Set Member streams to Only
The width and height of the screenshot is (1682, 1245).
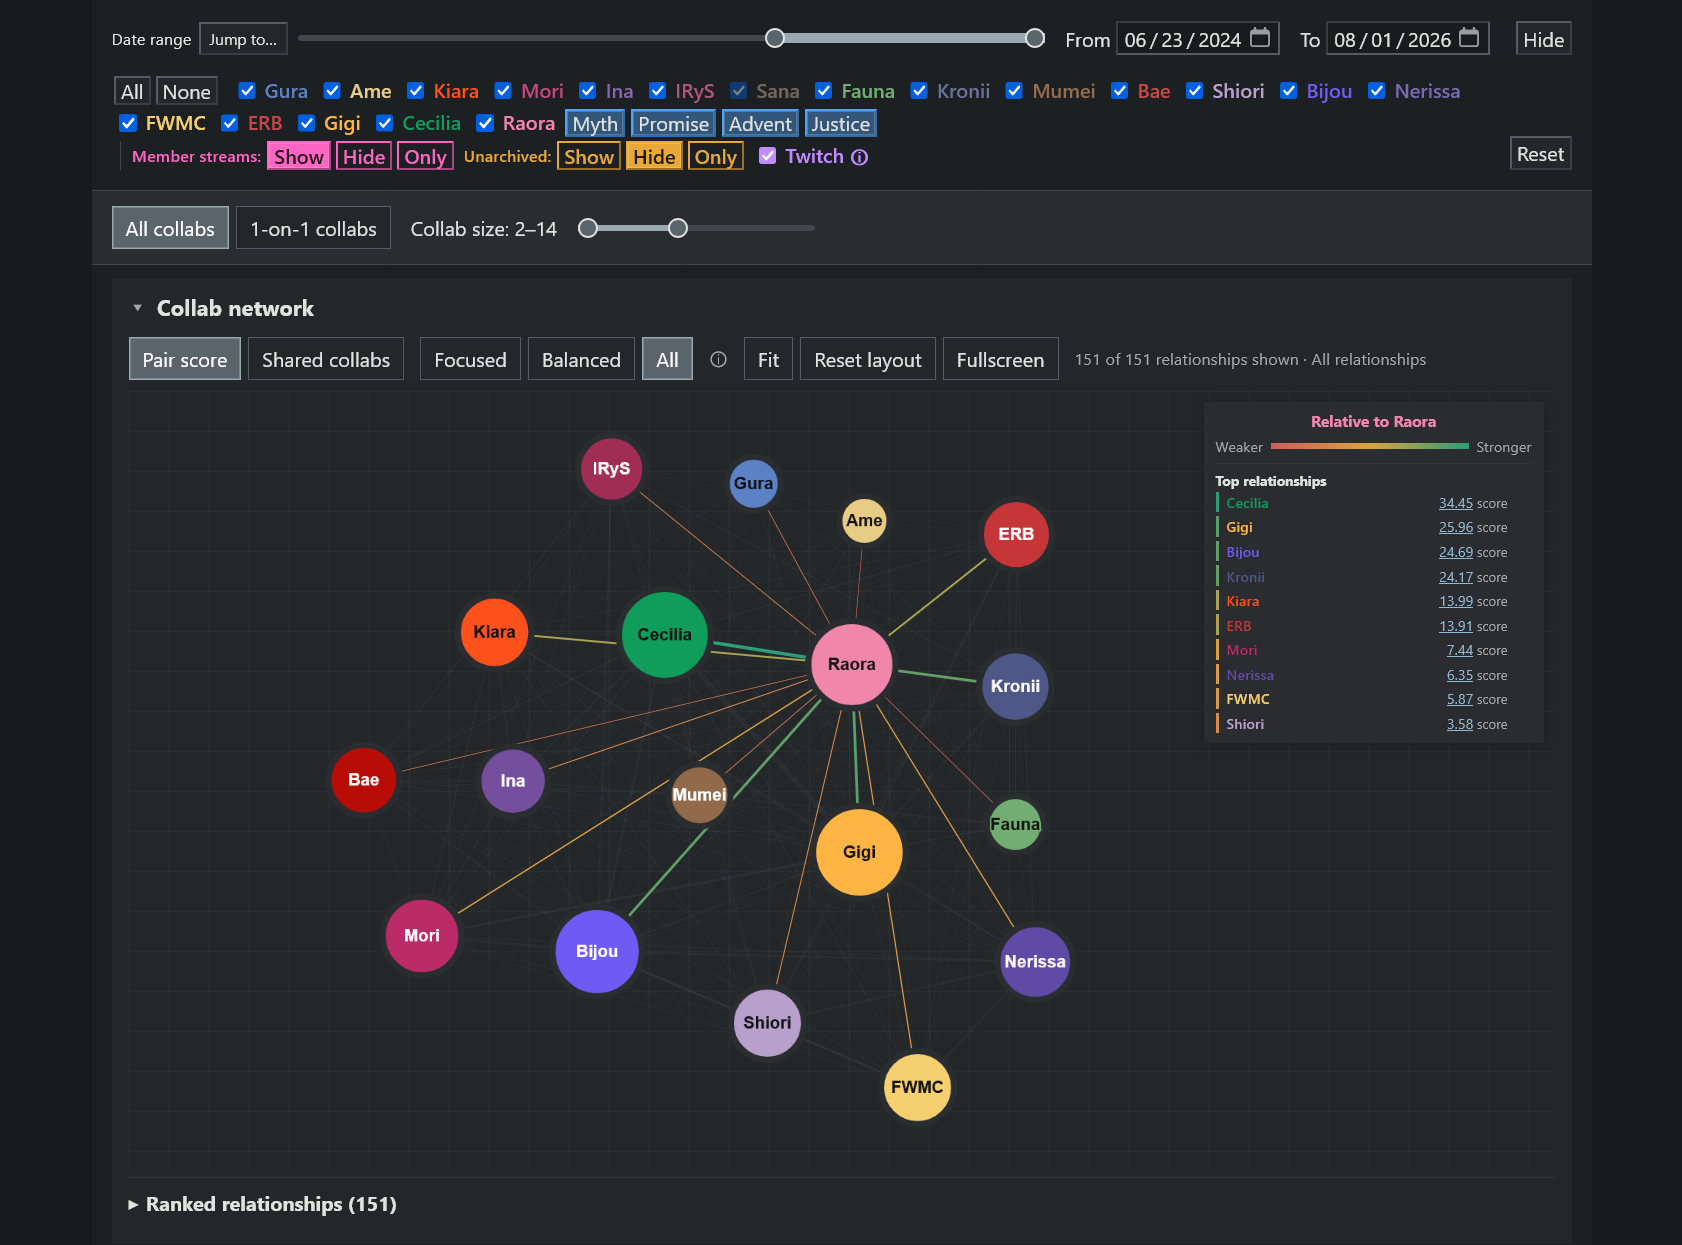[x=425, y=156]
